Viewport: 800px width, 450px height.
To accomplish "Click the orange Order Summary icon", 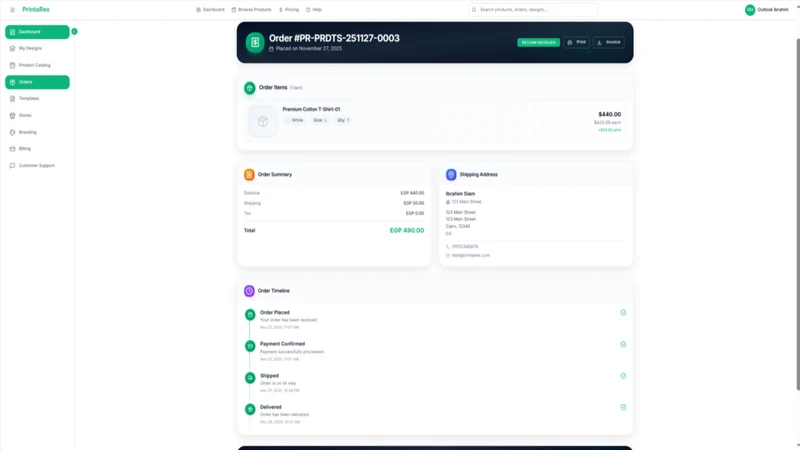I will (x=249, y=174).
